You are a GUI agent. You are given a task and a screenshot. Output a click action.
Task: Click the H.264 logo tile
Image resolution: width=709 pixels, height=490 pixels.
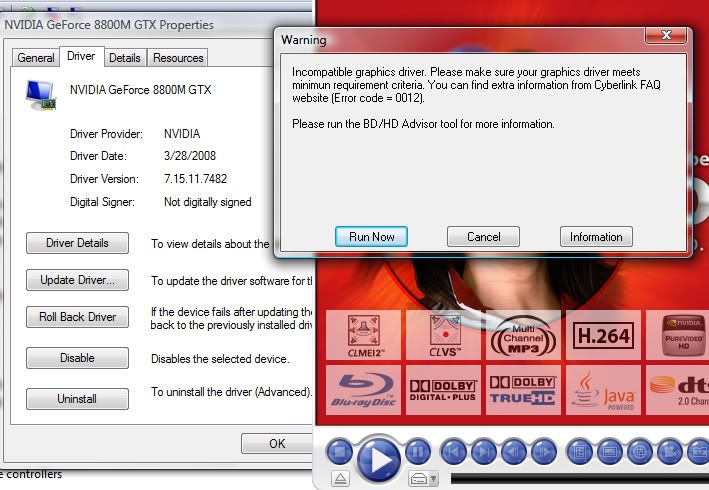(x=604, y=335)
